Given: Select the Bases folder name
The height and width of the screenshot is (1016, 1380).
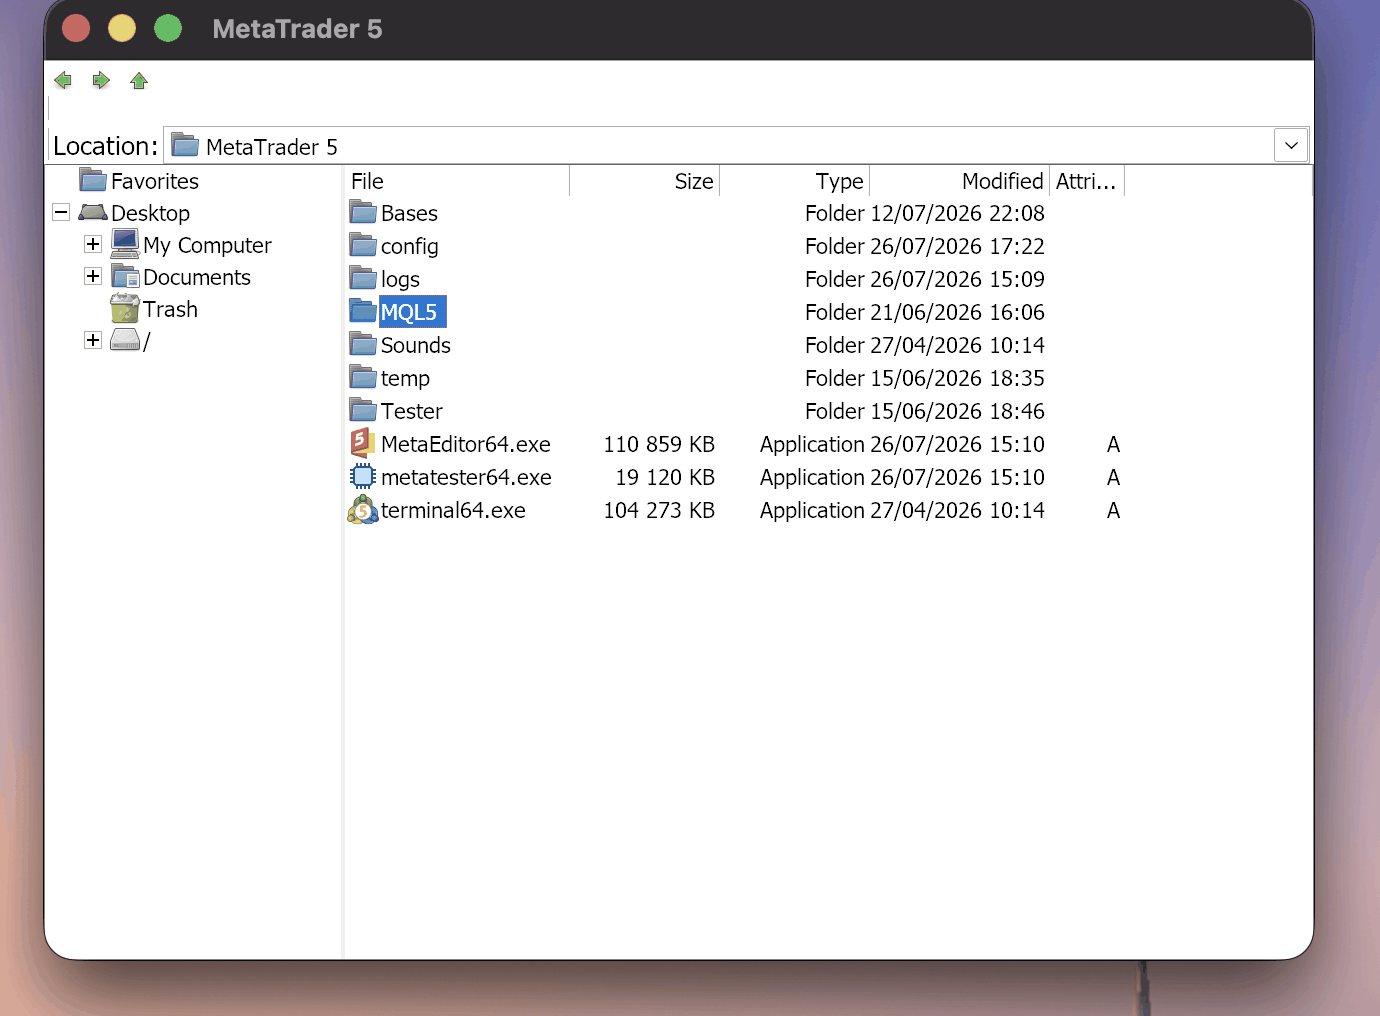Looking at the screenshot, I should point(409,213).
